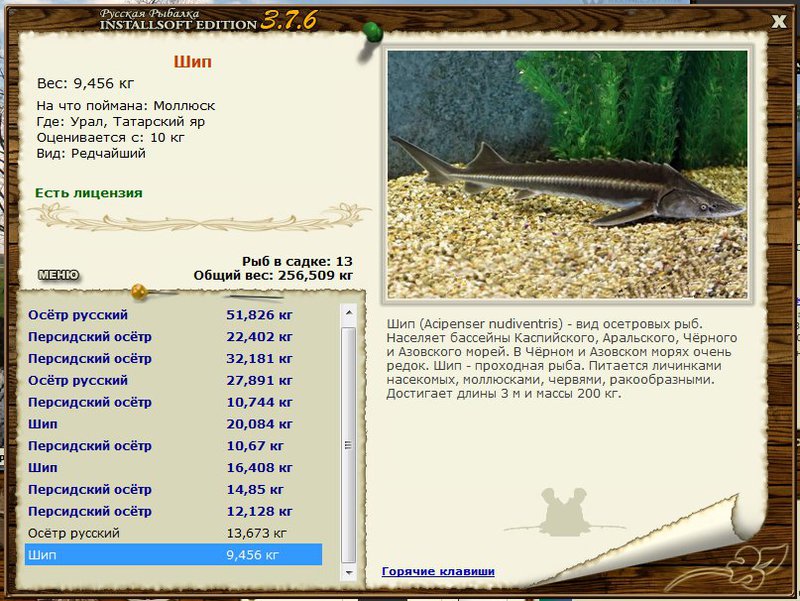Select Шип 20,084 кг row
This screenshot has height=601, width=800.
click(173, 424)
